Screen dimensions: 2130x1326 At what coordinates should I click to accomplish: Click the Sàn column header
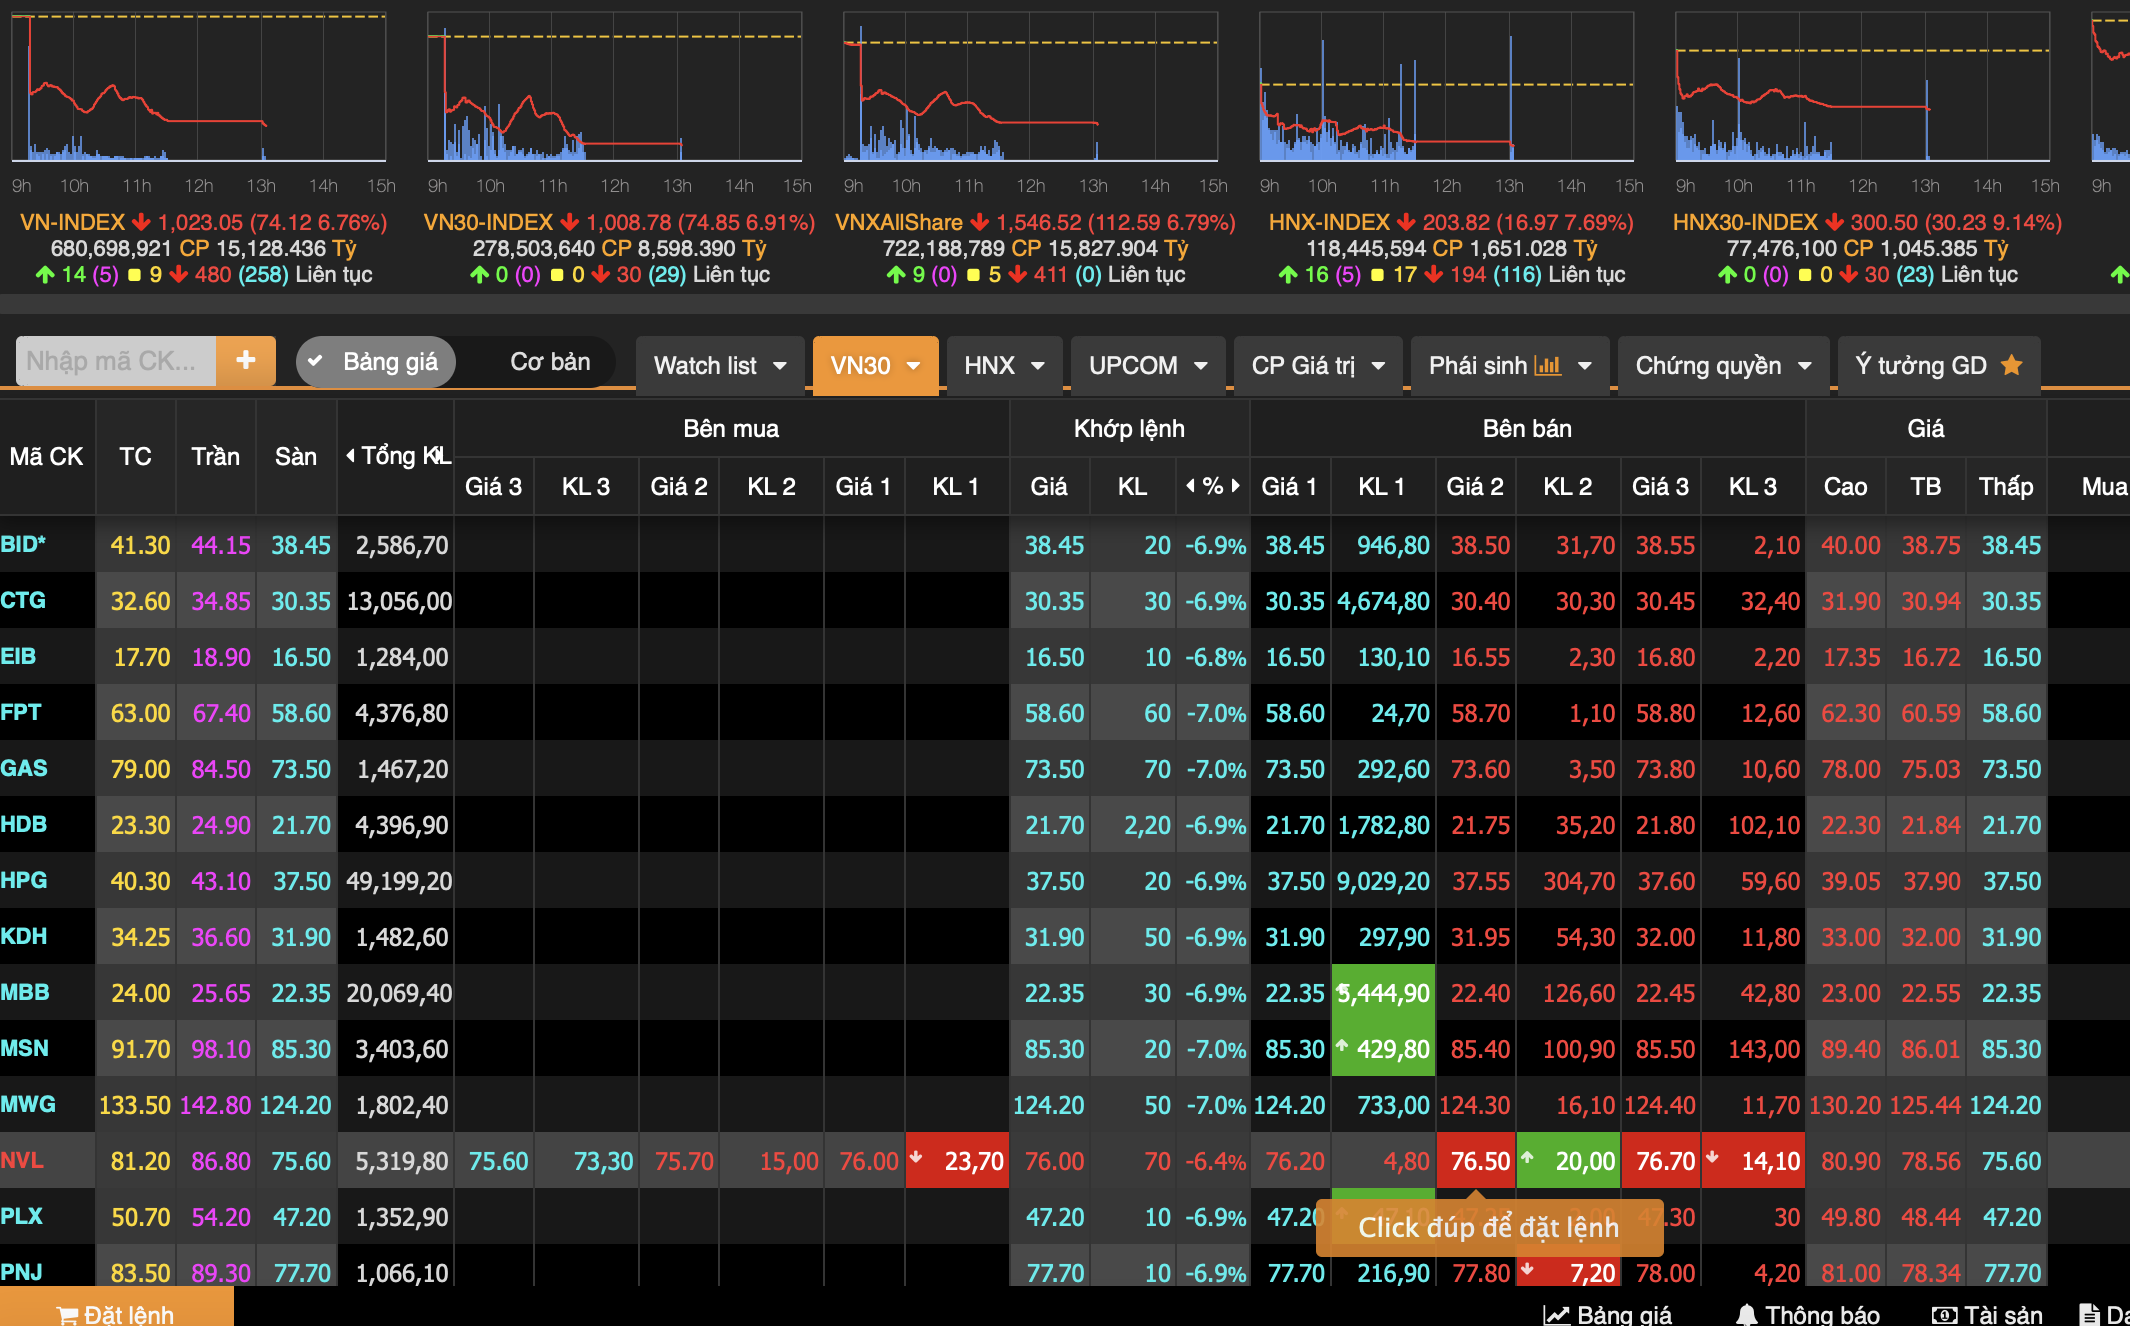pos(296,457)
